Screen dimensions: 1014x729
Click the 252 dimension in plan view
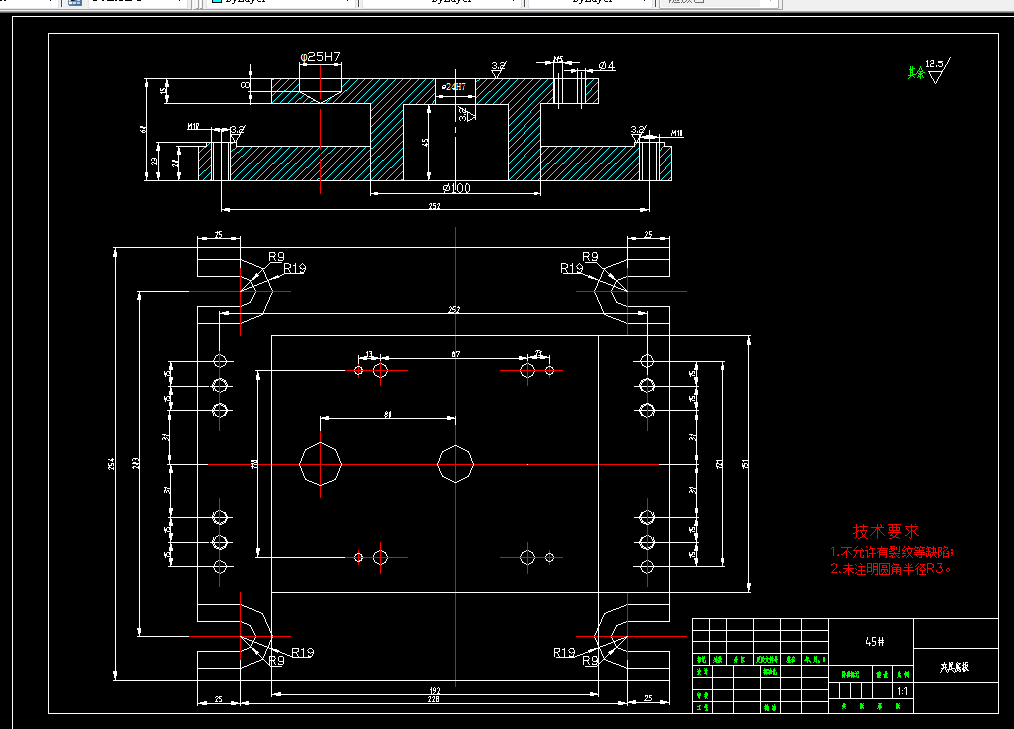click(454, 310)
